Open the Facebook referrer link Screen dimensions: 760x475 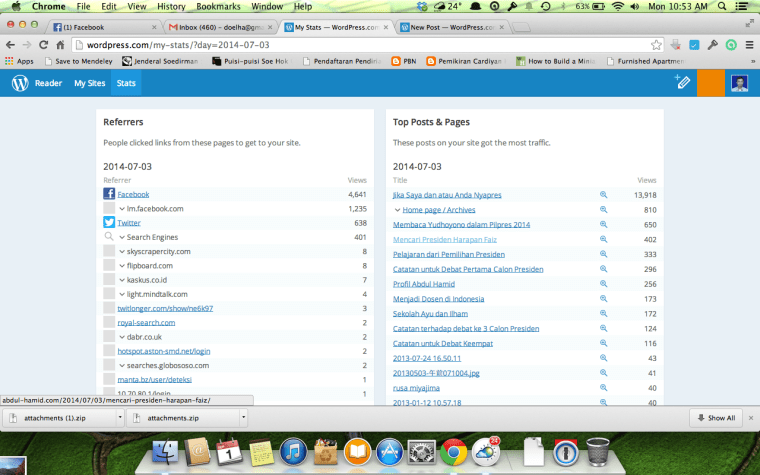point(133,194)
